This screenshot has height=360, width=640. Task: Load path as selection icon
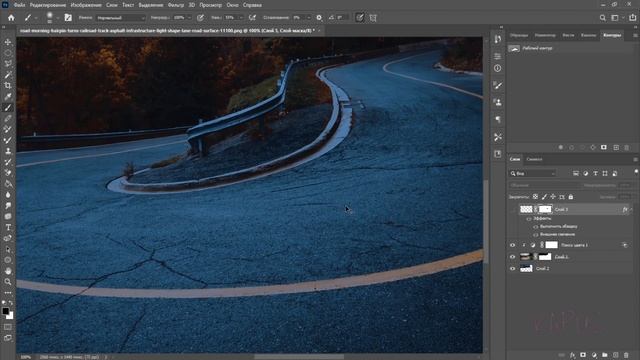point(582,147)
